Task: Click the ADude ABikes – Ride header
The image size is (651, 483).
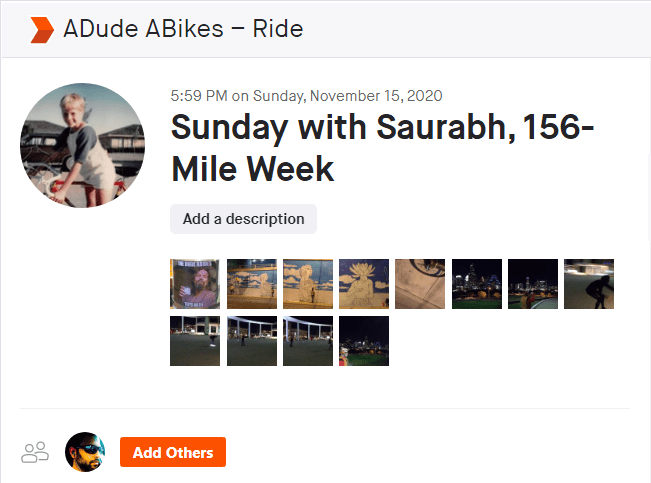Action: pos(183,29)
